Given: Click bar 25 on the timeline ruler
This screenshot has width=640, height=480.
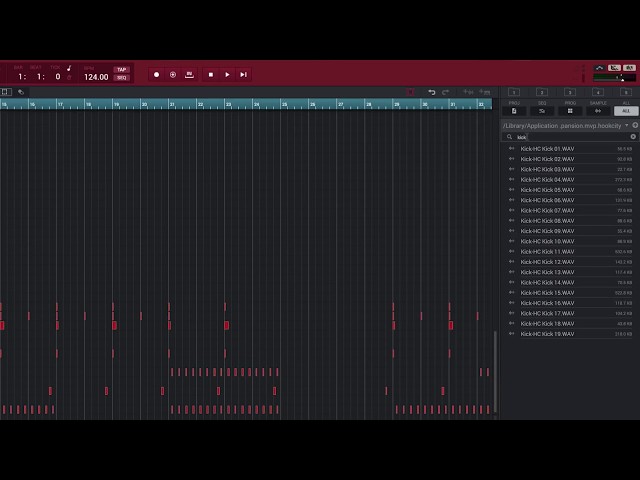Looking at the screenshot, I should [284, 104].
